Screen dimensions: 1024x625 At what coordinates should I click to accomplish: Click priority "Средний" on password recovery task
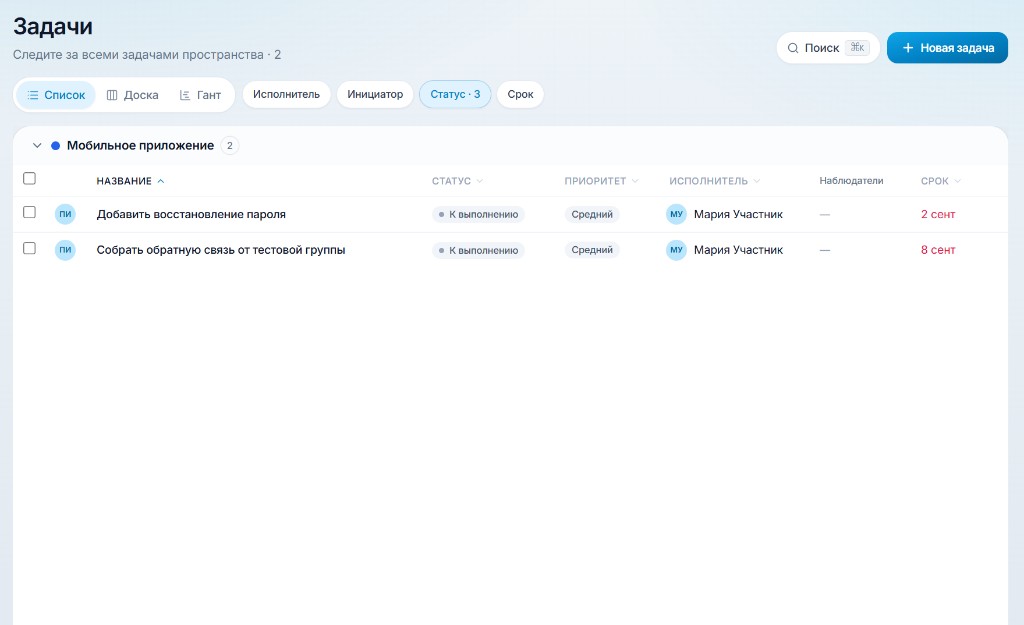click(x=592, y=214)
